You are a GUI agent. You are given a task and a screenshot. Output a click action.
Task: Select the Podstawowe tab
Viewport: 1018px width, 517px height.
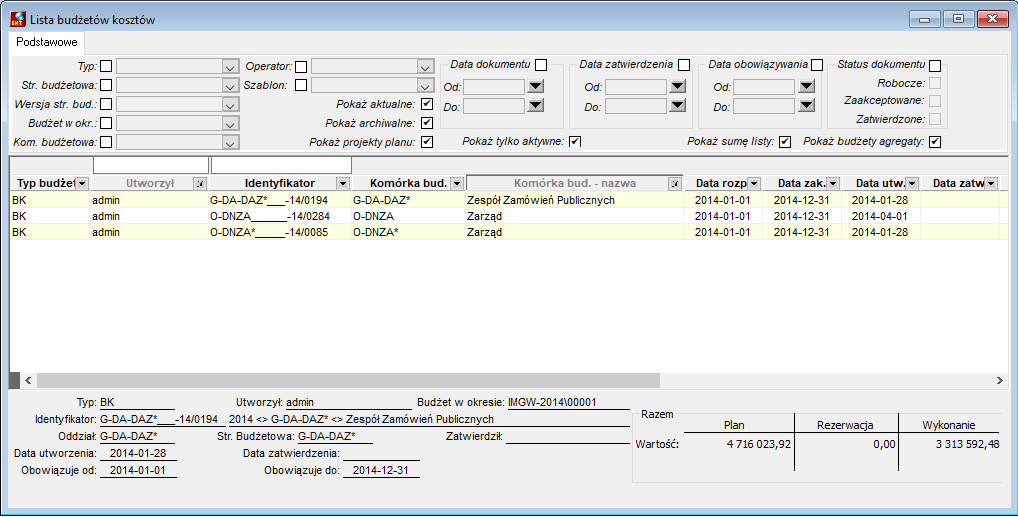pyautogui.click(x=47, y=42)
